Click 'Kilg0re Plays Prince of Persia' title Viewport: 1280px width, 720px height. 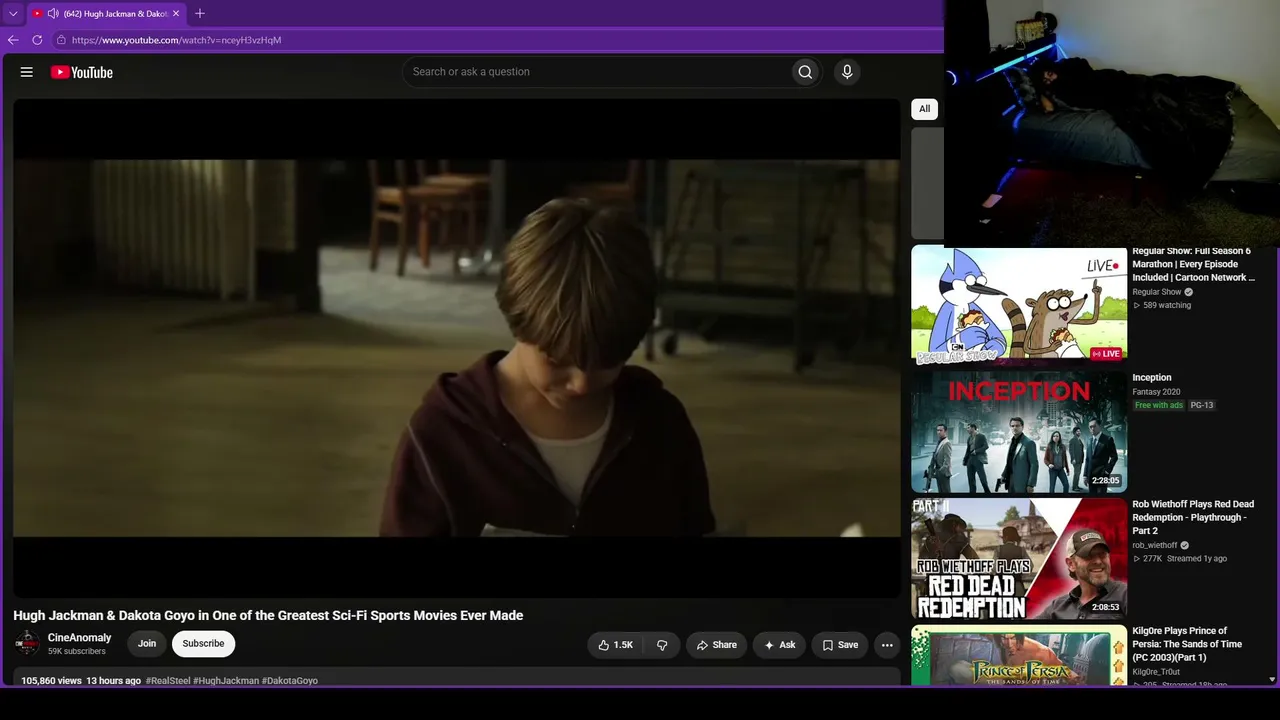point(1187,644)
